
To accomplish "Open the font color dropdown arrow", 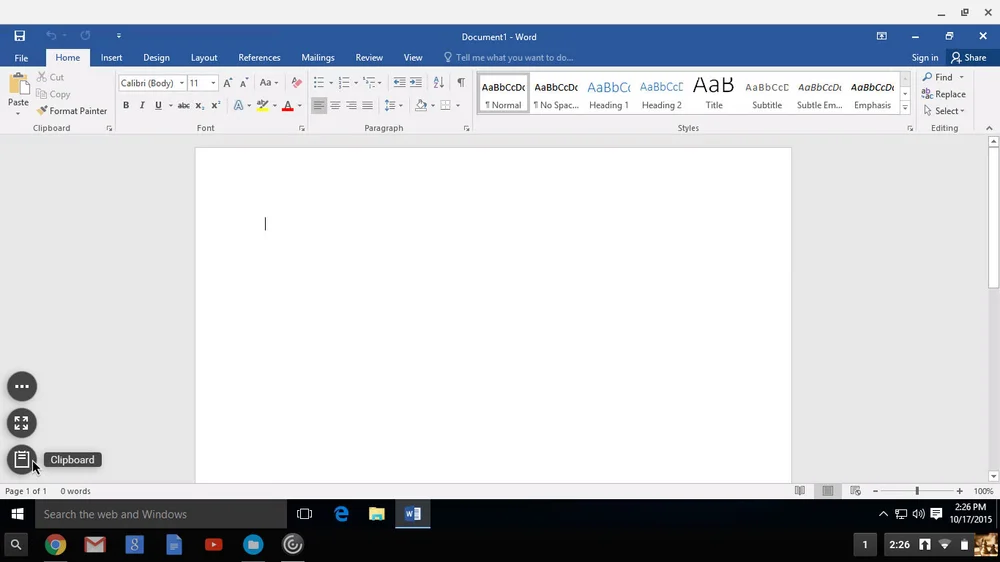I will click(x=300, y=106).
